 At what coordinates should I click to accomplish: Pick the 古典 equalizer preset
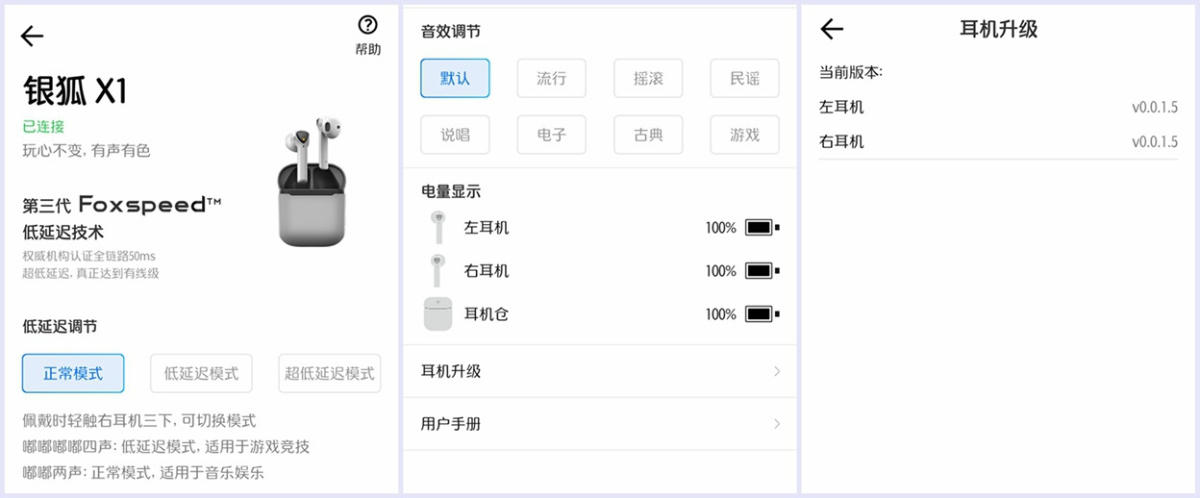point(648,135)
